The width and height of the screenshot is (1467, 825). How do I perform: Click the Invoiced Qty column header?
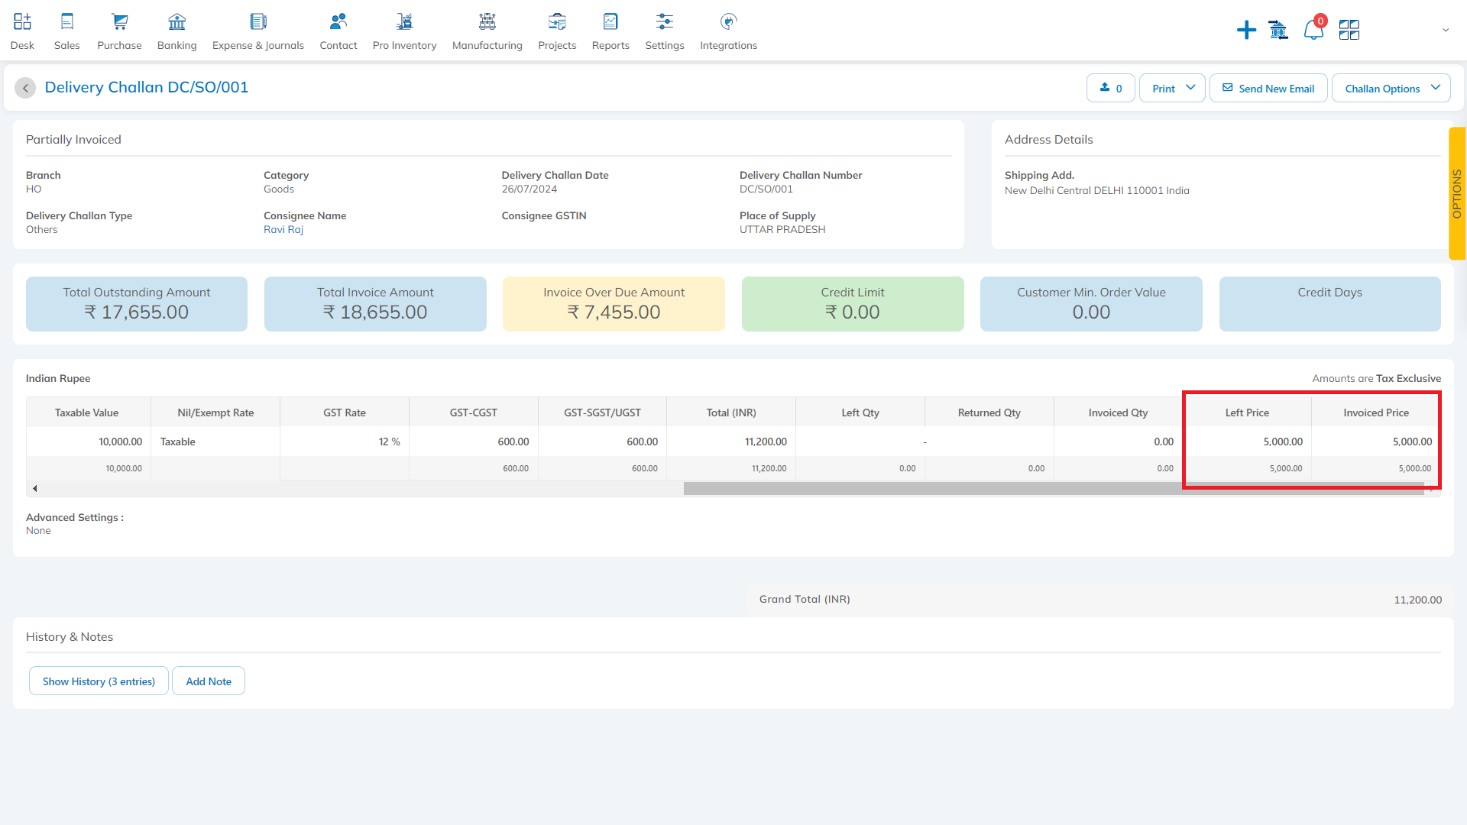click(x=1118, y=412)
